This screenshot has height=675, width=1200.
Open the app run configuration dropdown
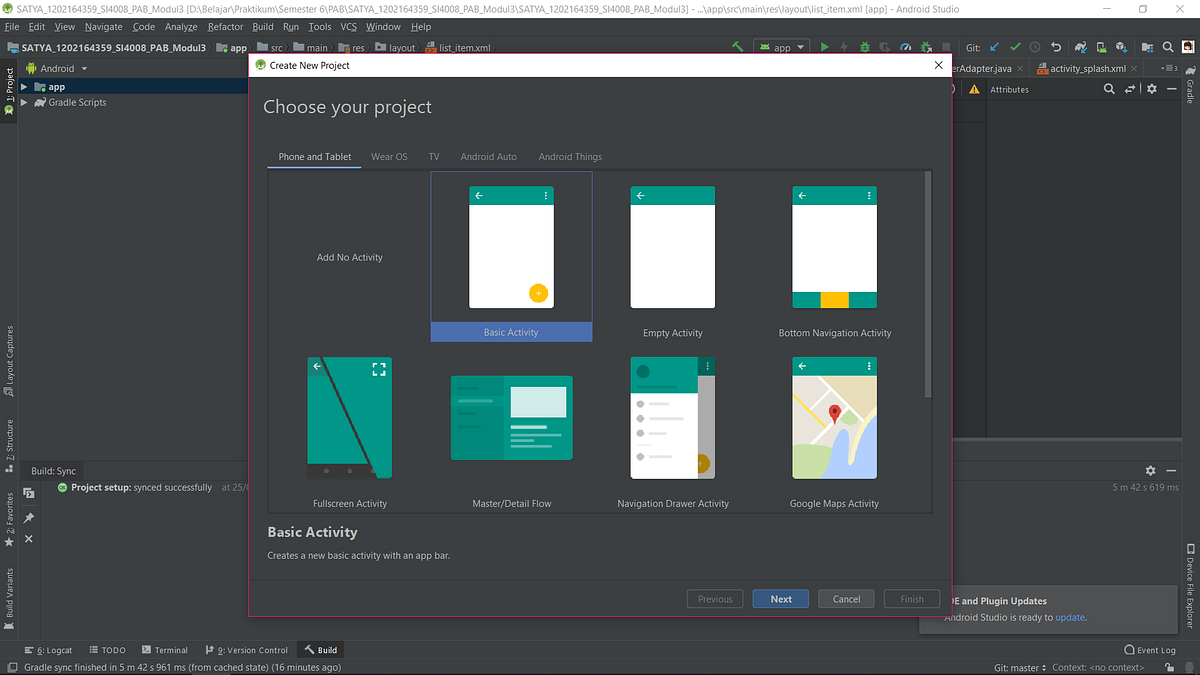(x=781, y=47)
